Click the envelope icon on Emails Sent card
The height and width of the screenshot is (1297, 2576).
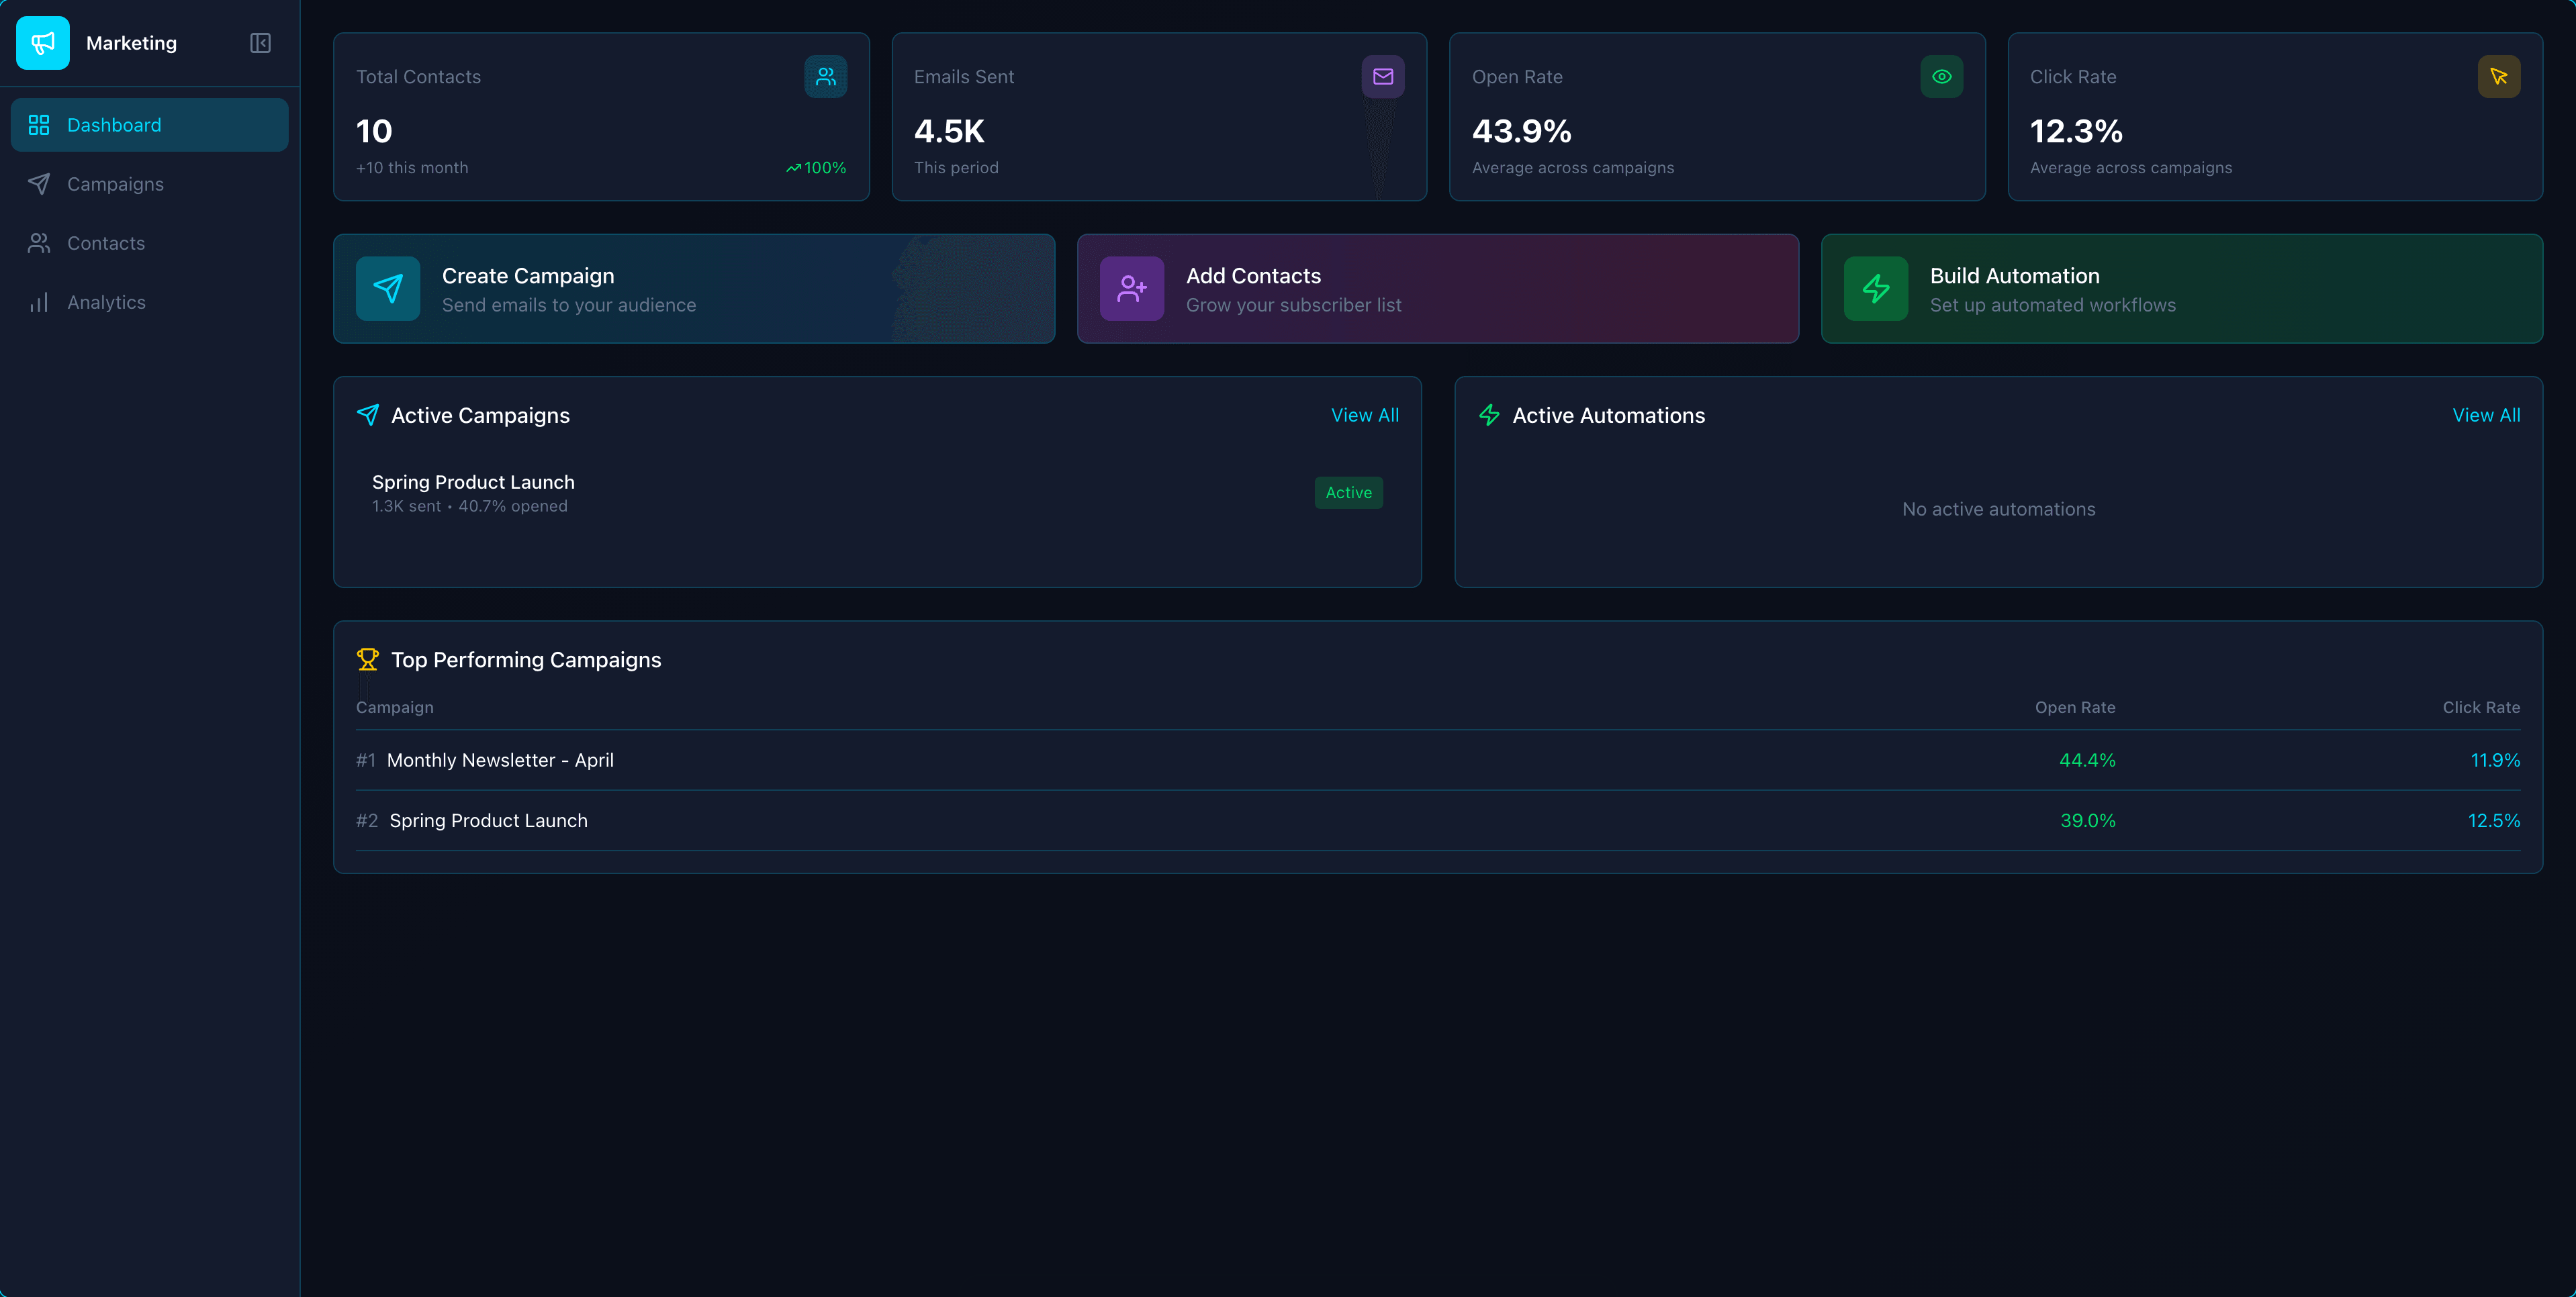coord(1383,76)
